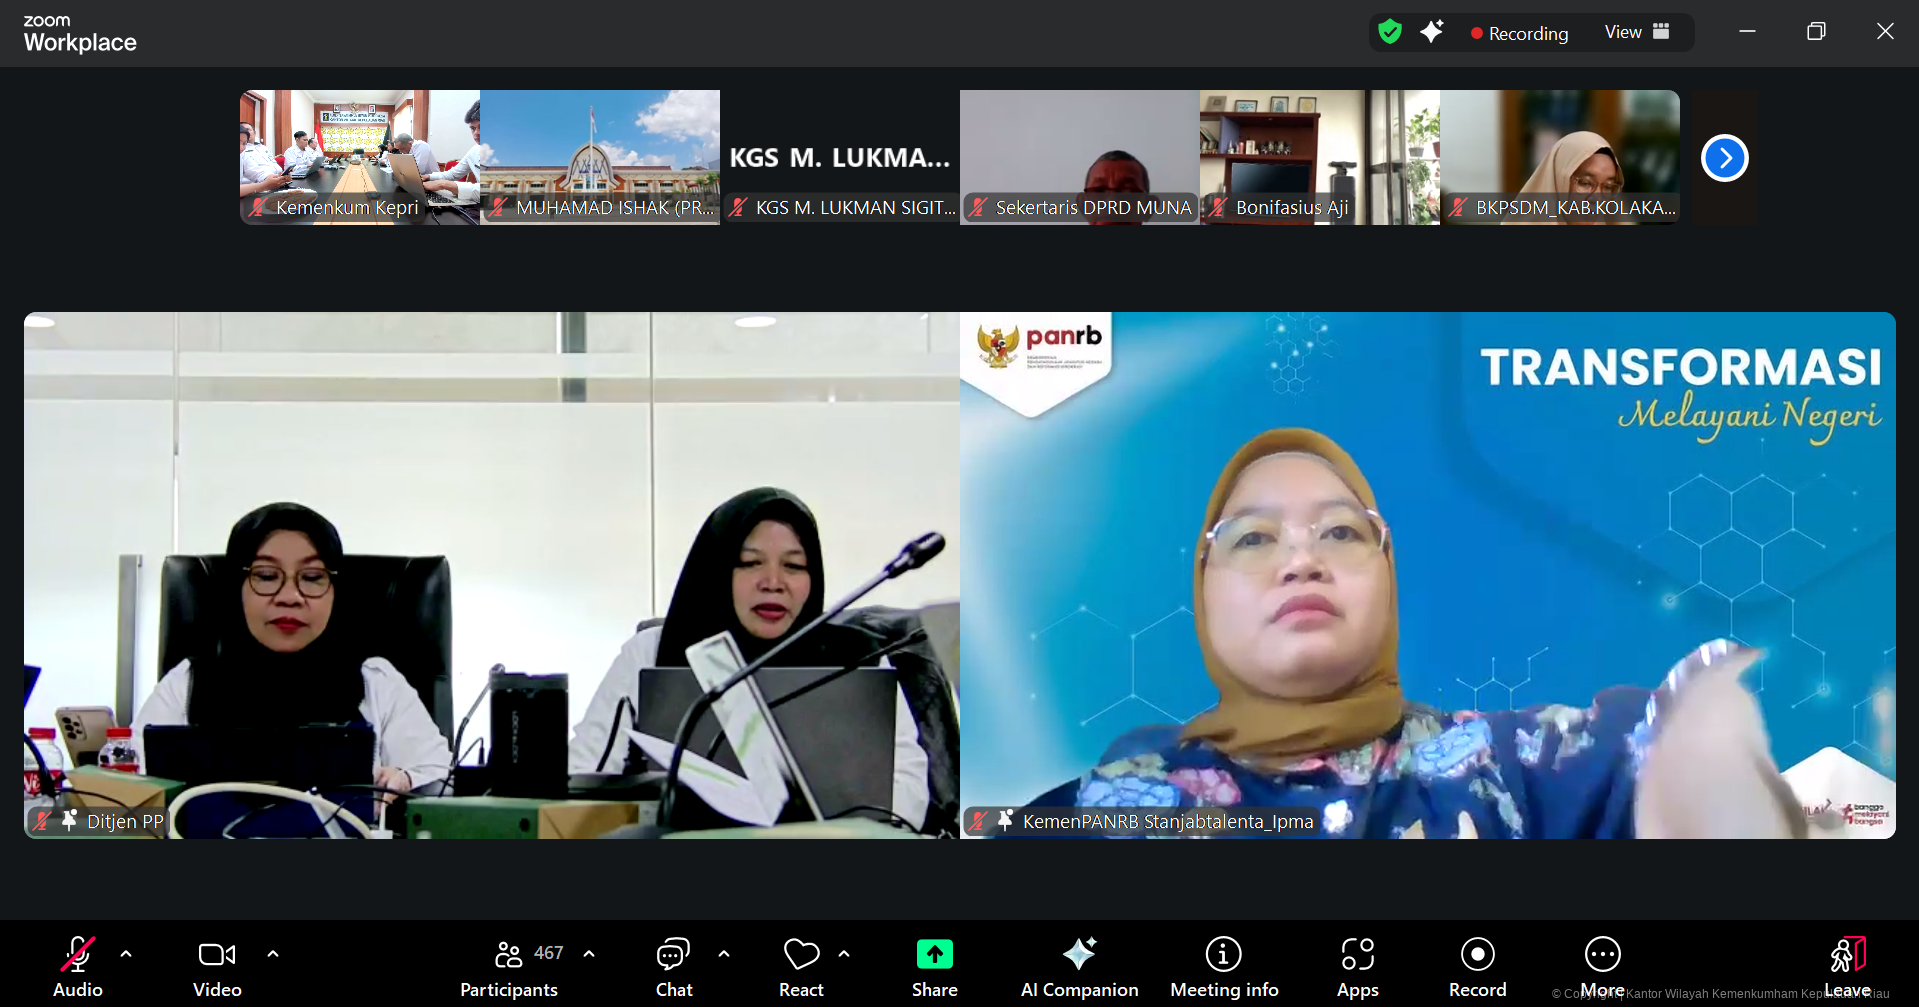This screenshot has width=1919, height=1008.
Task: Share your screen
Action: click(x=934, y=955)
